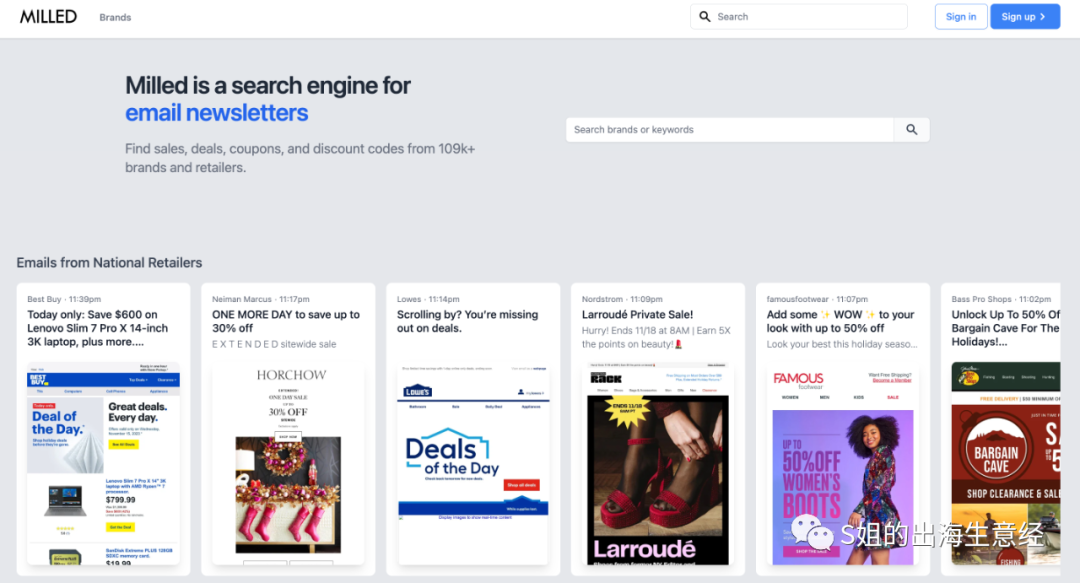
Task: Click the Sign up button
Action: click(1024, 17)
